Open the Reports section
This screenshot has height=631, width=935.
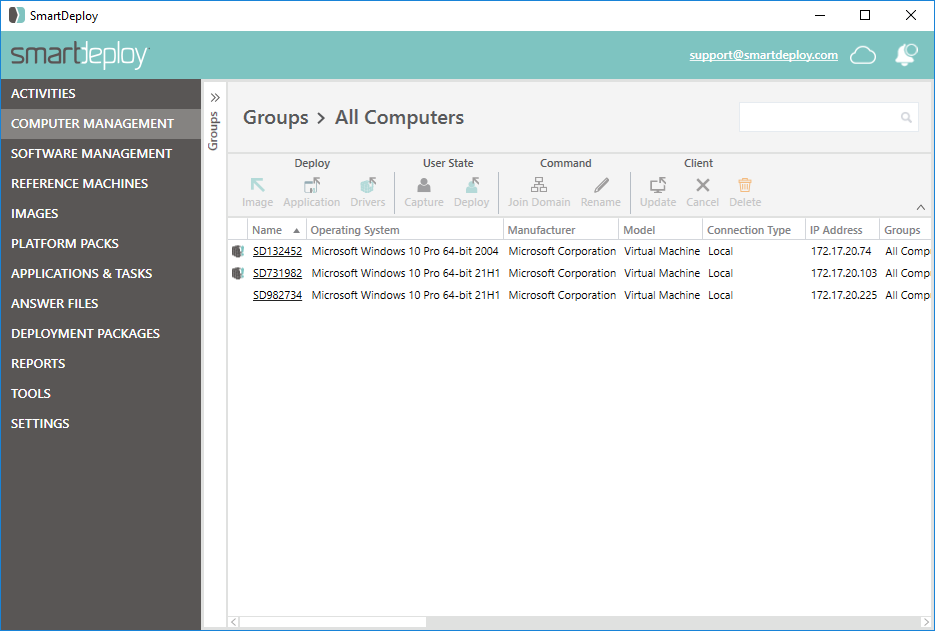[101, 363]
